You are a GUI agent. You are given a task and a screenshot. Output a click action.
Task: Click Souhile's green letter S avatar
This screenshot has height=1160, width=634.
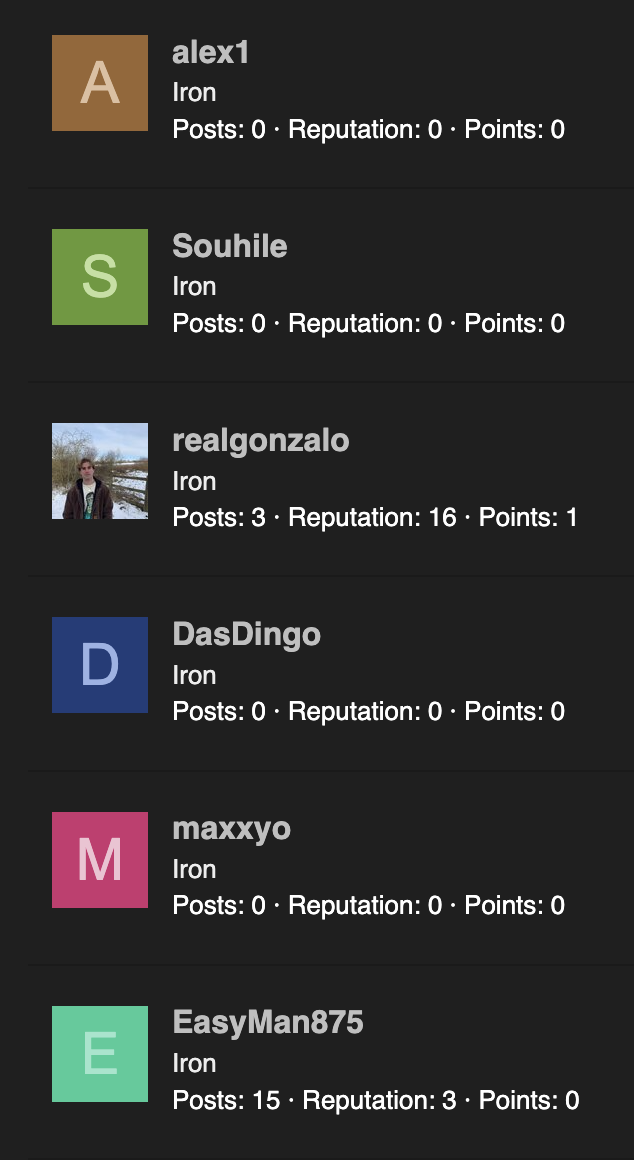click(100, 277)
